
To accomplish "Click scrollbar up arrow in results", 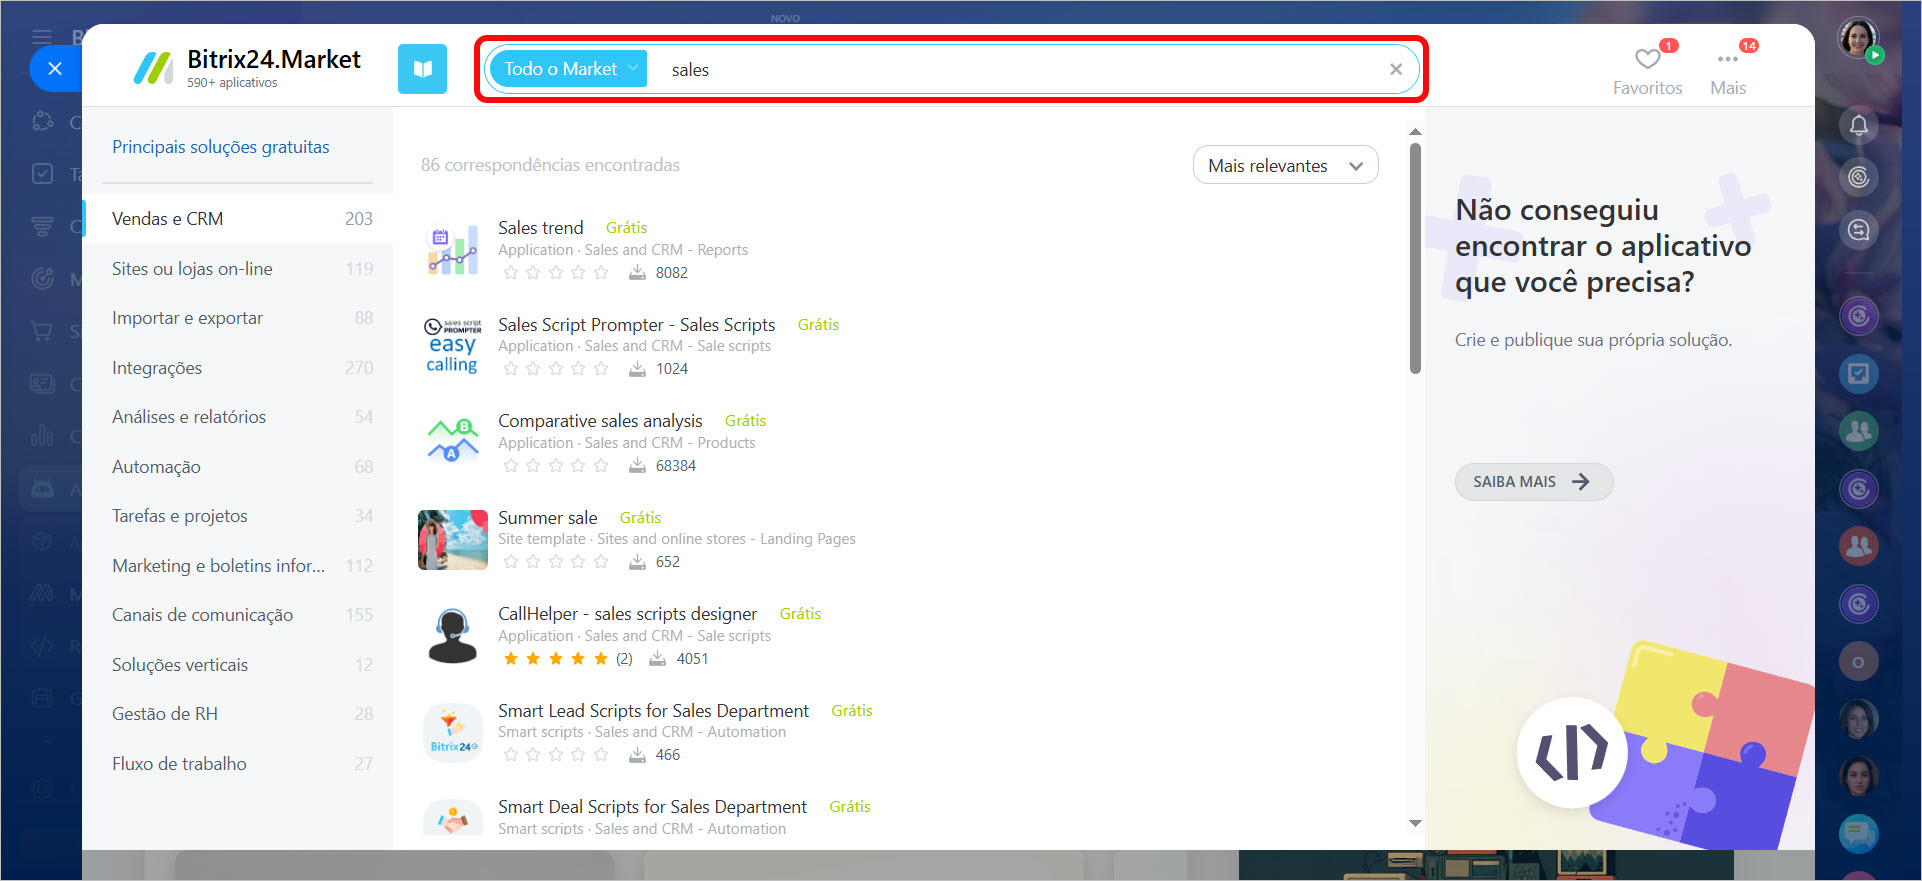I will (x=1415, y=132).
